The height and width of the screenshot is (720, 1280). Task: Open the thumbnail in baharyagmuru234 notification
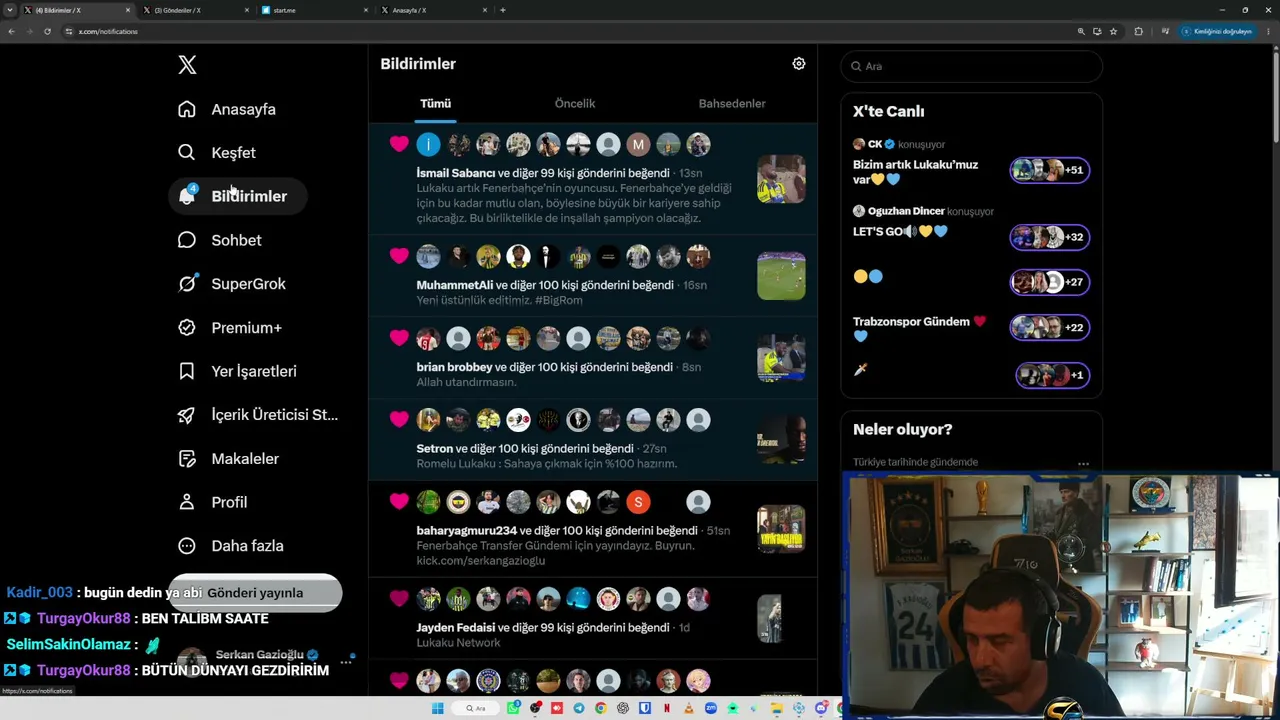781,529
